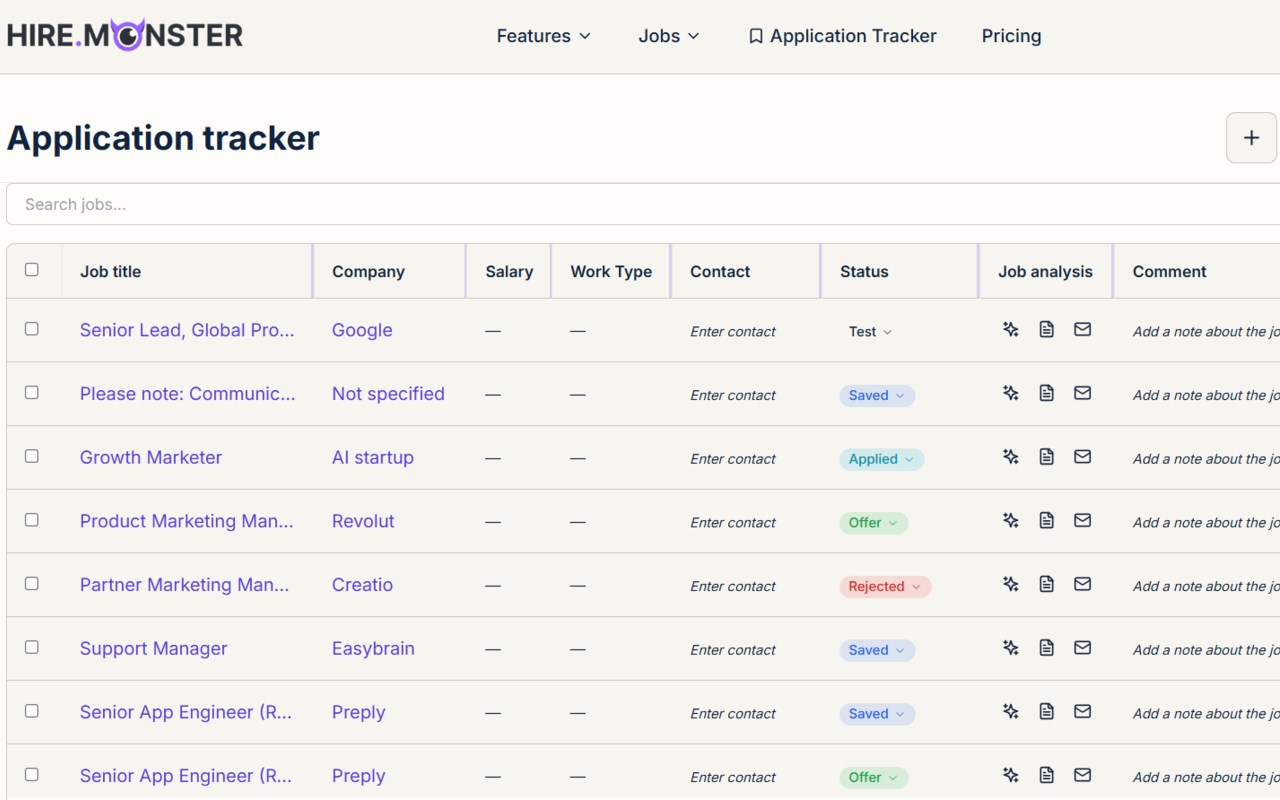Open the Rejected status dropdown for Creatio
The image size is (1280, 800).
(x=885, y=587)
